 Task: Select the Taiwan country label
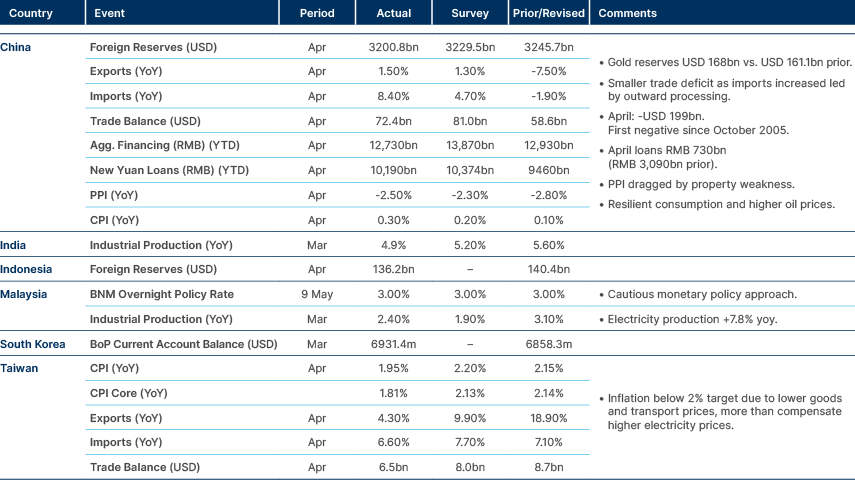pos(19,368)
